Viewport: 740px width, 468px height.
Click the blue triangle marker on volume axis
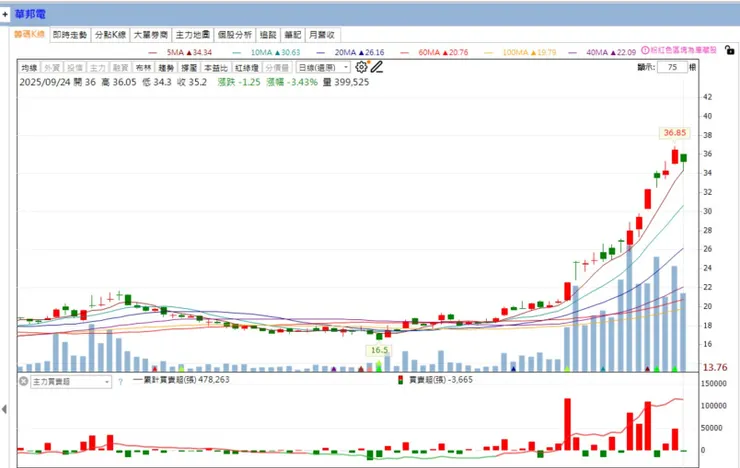[513, 368]
